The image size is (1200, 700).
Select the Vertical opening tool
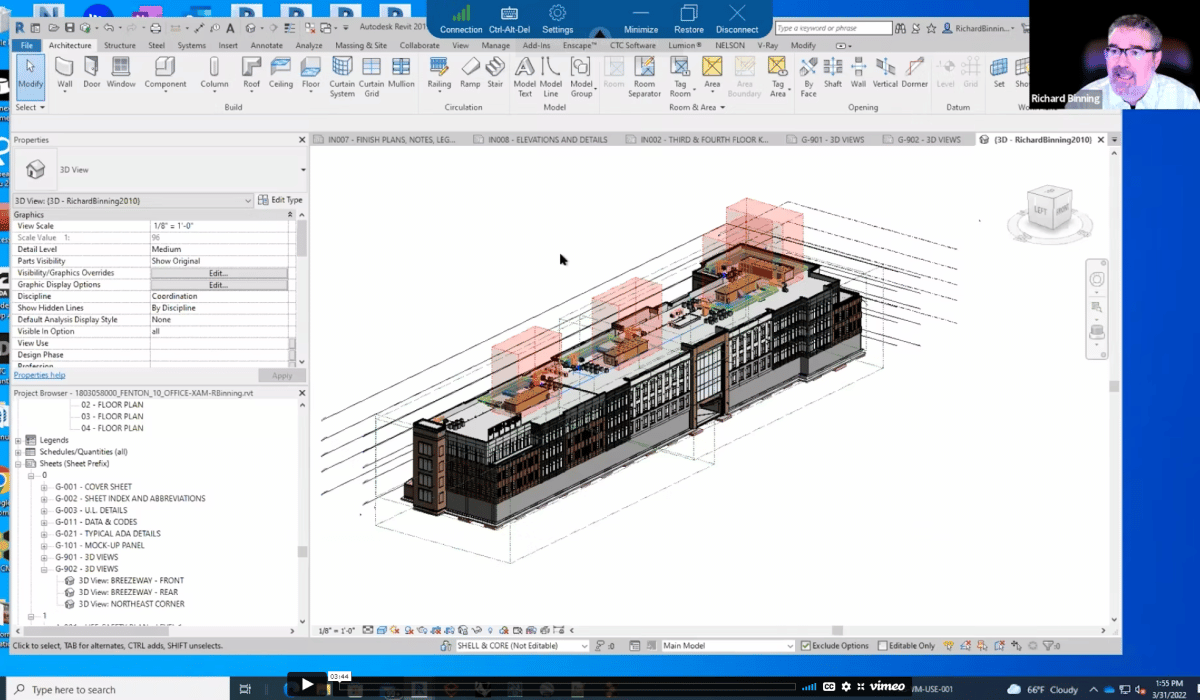pyautogui.click(x=885, y=72)
